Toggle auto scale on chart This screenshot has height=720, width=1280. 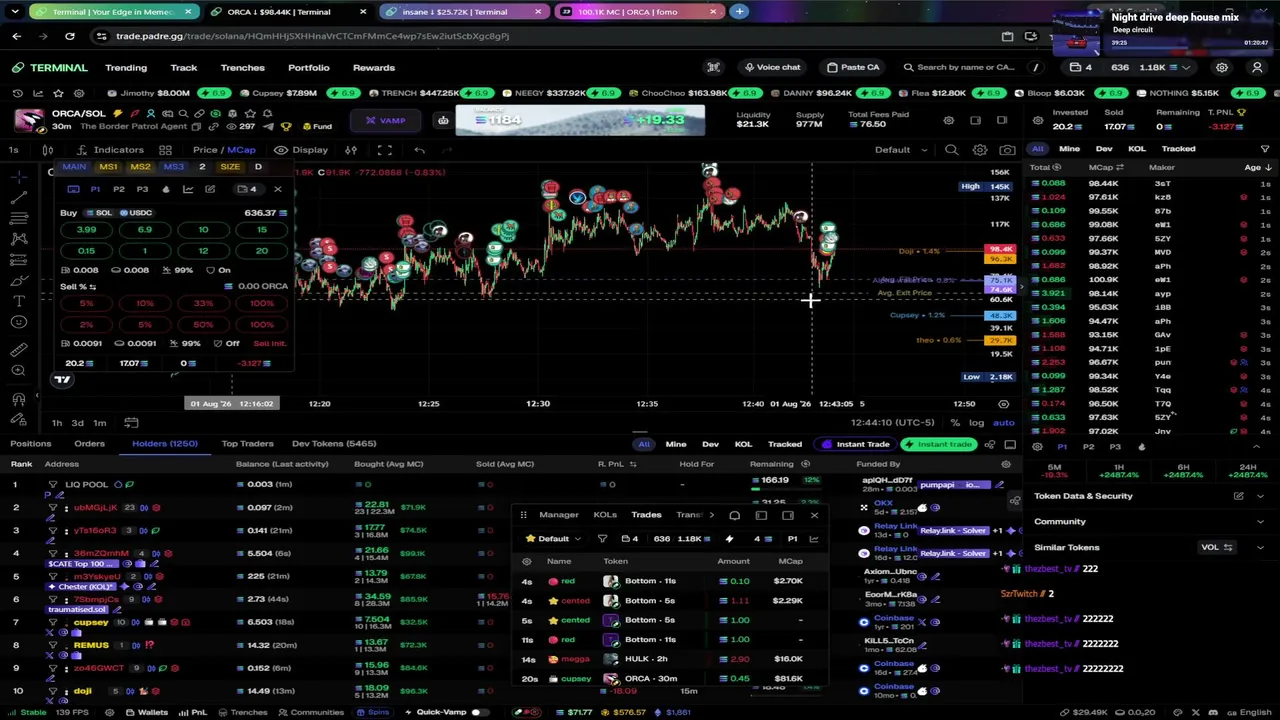point(1003,422)
